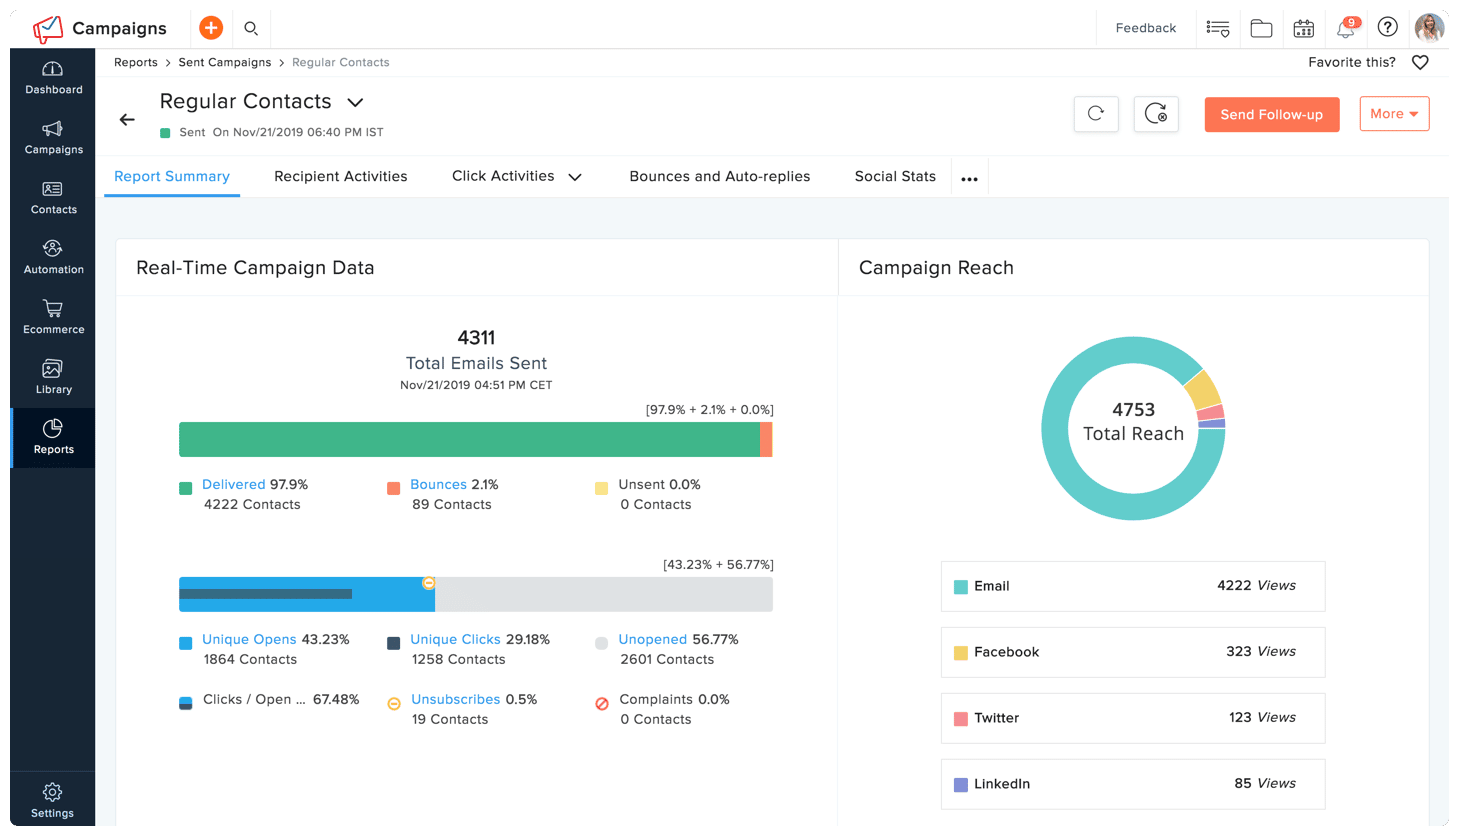Click the Send Follow-up button
Viewport: 1459px width, 836px height.
tap(1272, 114)
